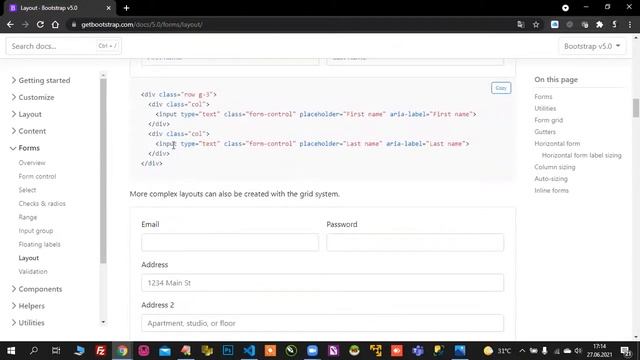The image size is (640, 360).
Task: Jump to Horizontal form label sizing
Action: coord(582,156)
